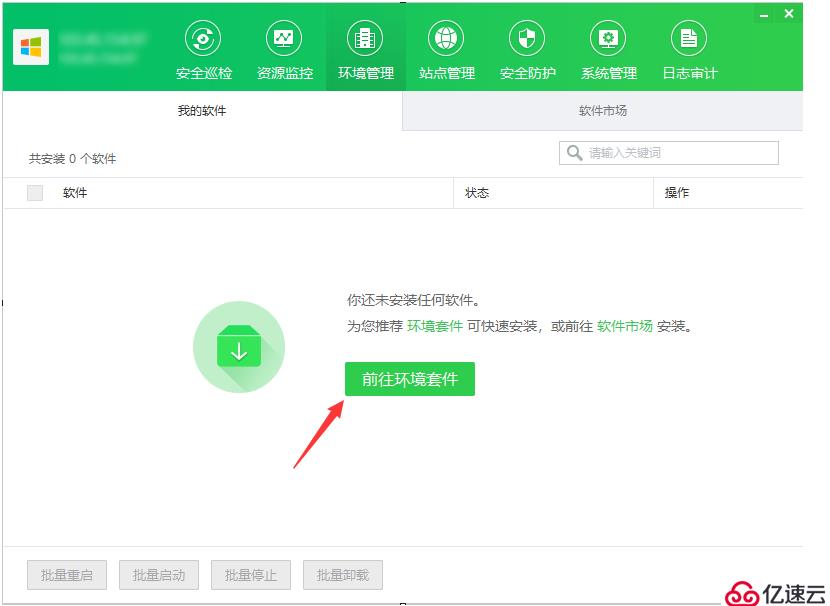The height and width of the screenshot is (606, 830).
Task: Open the 安全巡检 security inspection panel
Action: tap(203, 45)
